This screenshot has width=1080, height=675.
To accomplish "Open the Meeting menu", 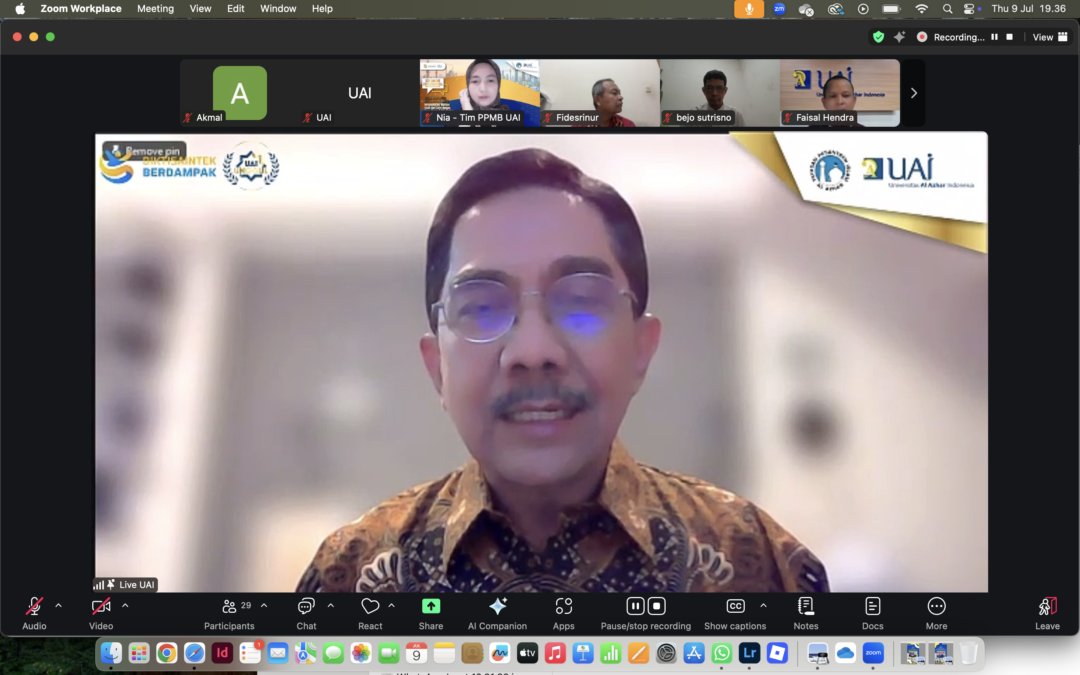I will click(155, 9).
